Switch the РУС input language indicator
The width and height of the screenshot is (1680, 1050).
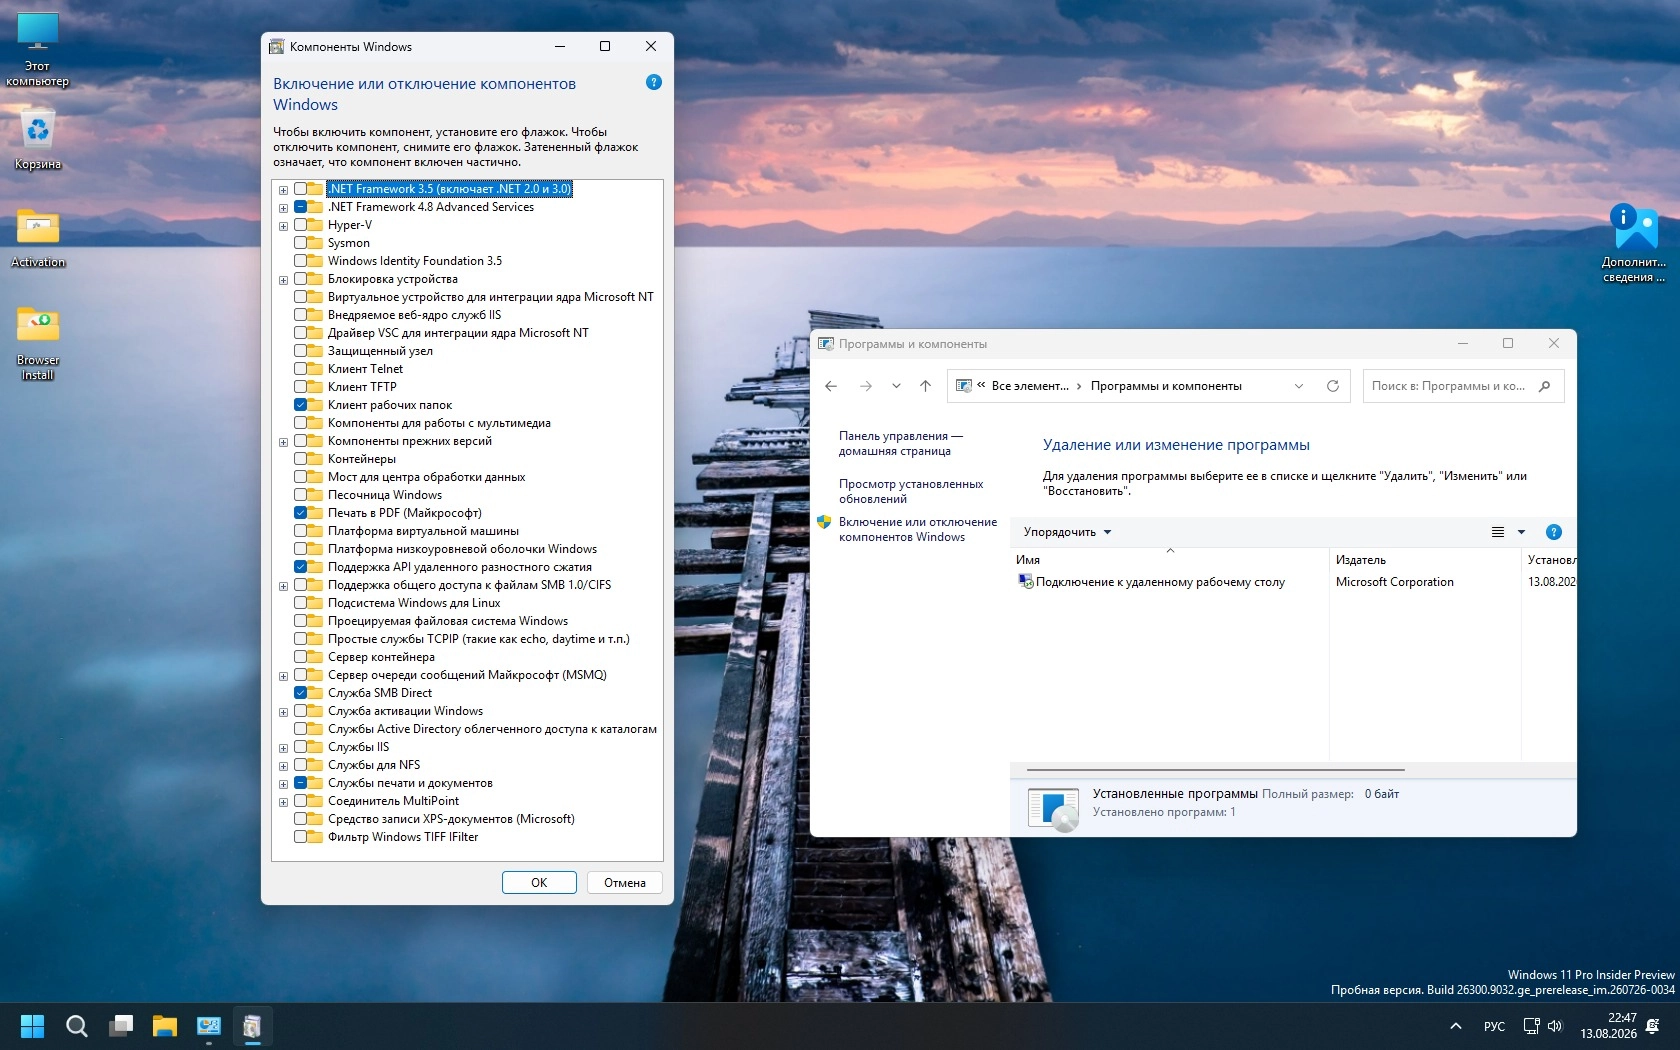click(x=1494, y=1026)
